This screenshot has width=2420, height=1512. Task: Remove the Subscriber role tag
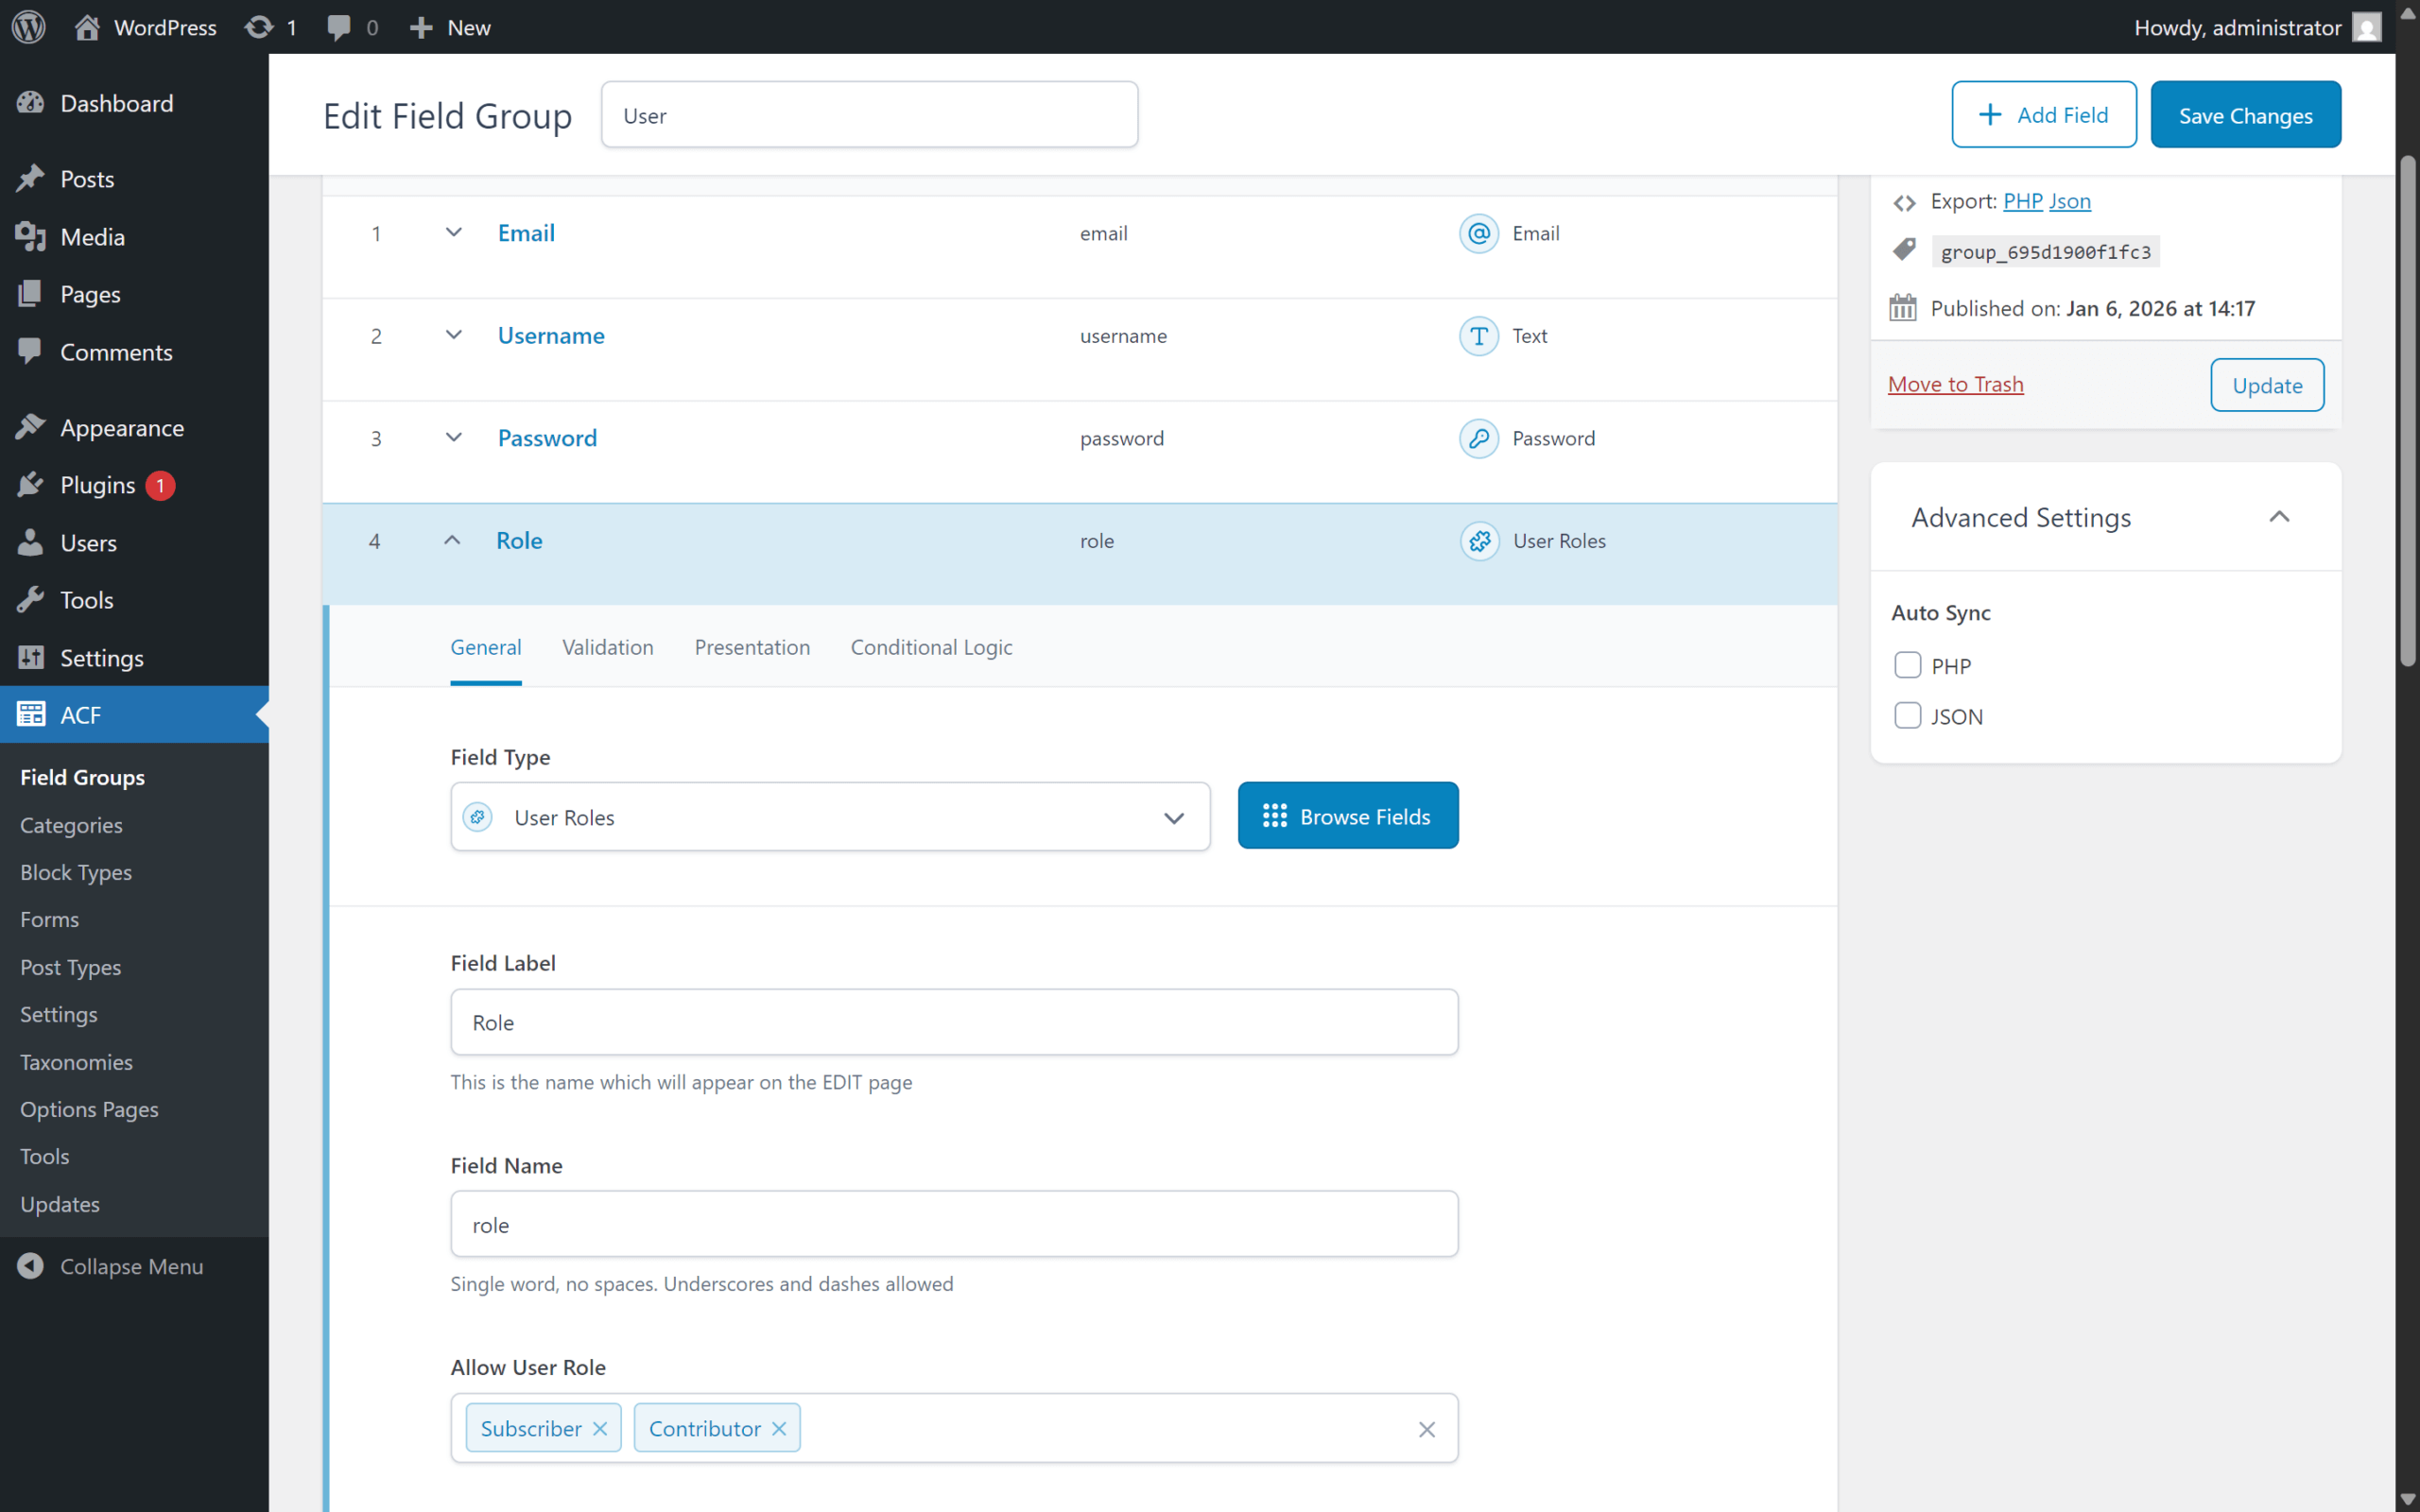[601, 1428]
